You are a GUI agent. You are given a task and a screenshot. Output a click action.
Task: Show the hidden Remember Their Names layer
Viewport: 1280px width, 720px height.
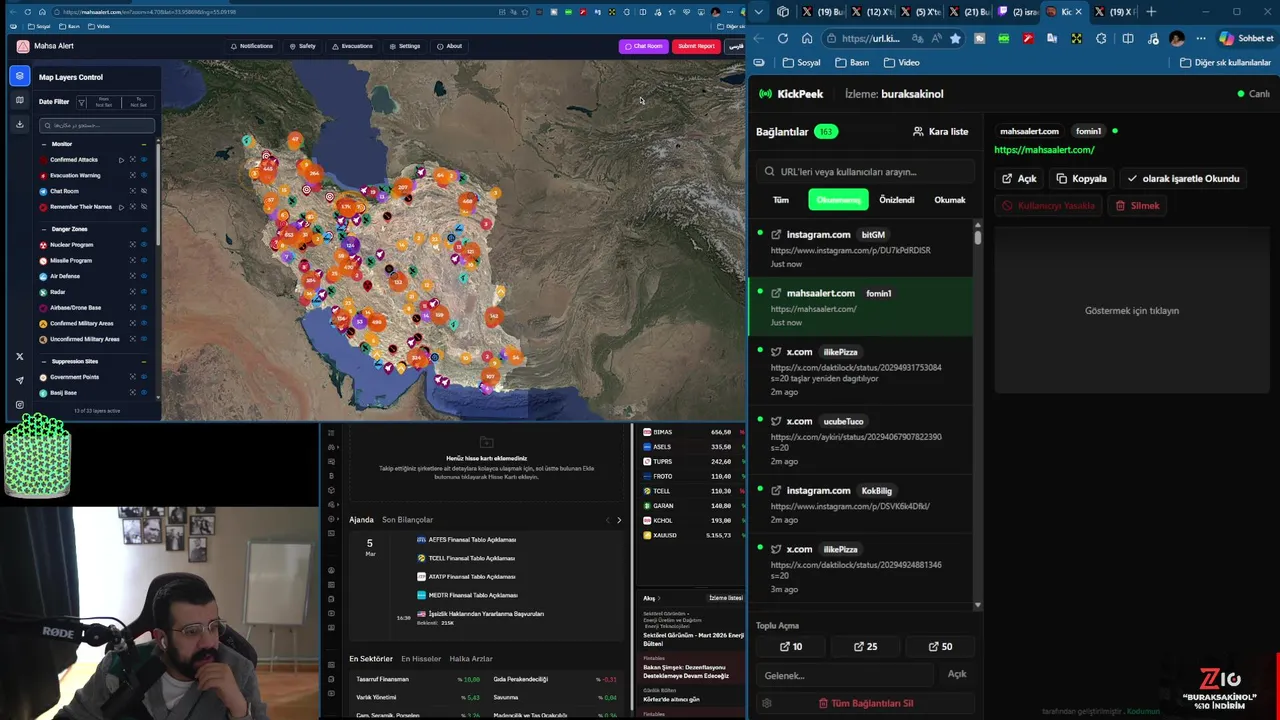pyautogui.click(x=144, y=207)
